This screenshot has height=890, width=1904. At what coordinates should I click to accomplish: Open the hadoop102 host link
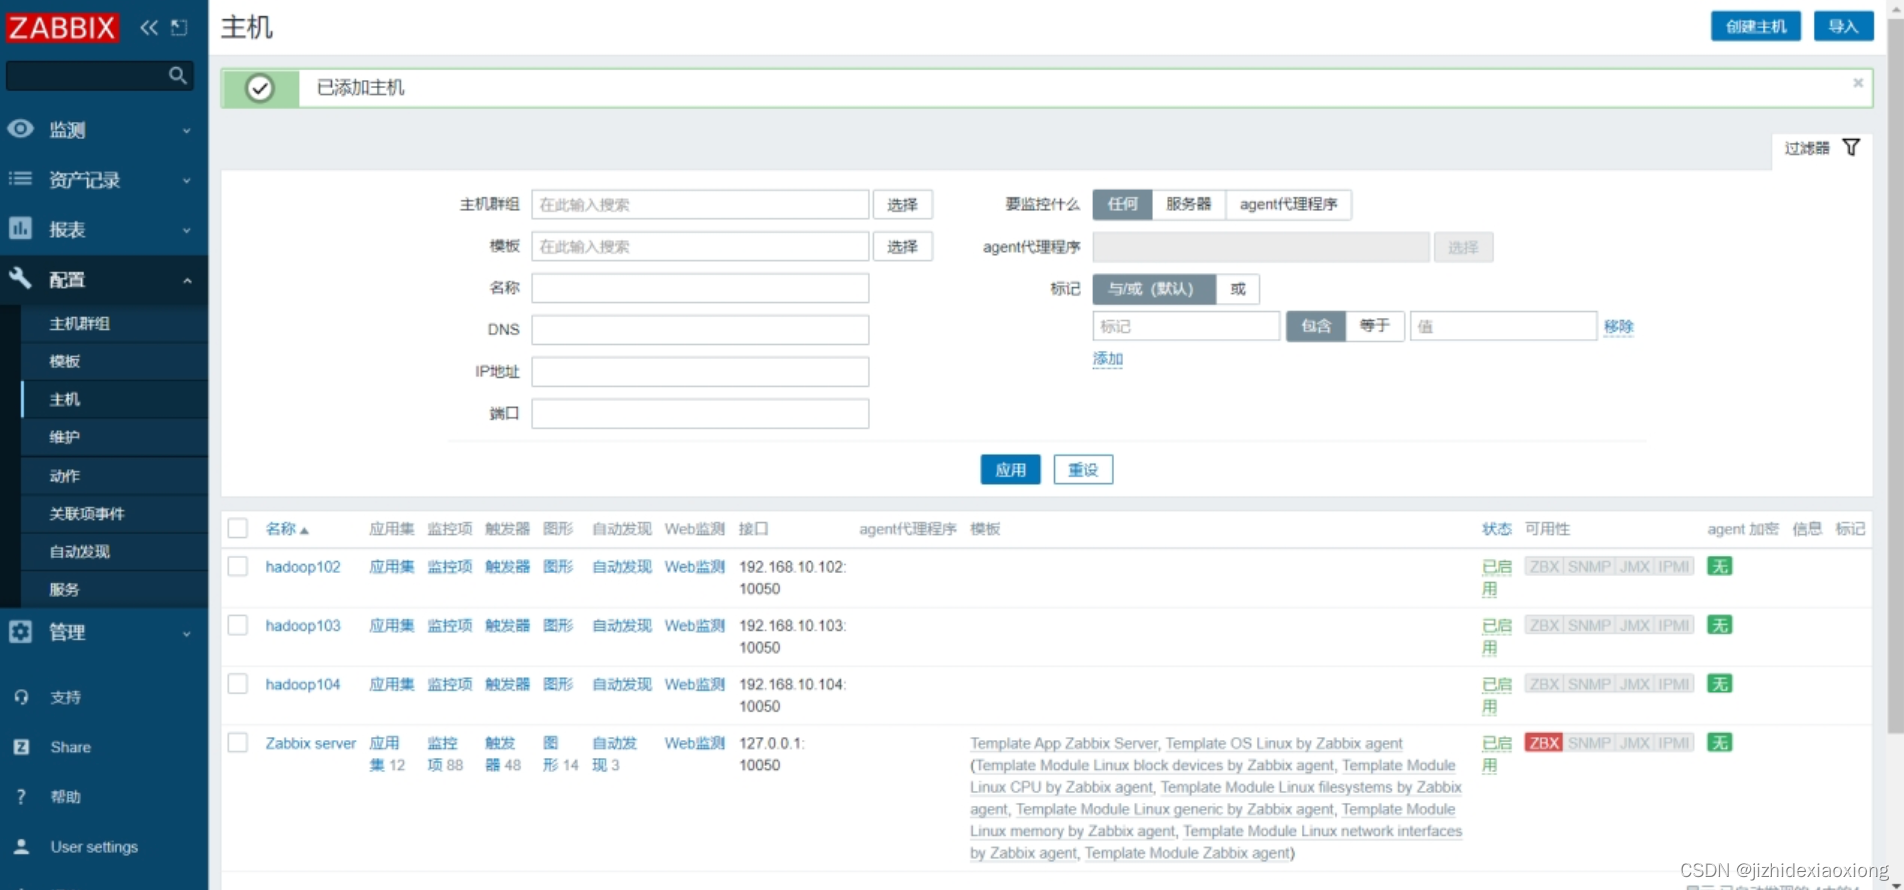(303, 567)
